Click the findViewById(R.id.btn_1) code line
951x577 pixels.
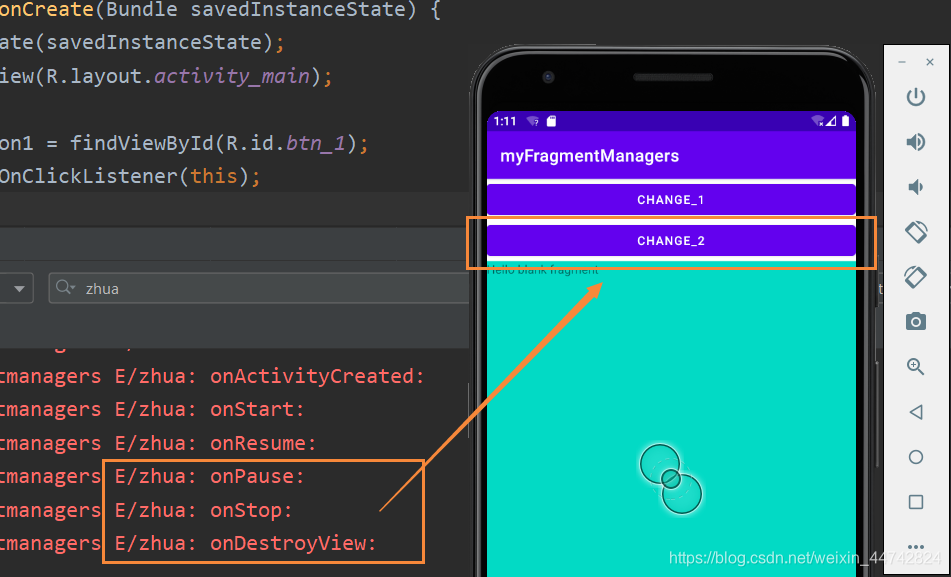tap(184, 144)
